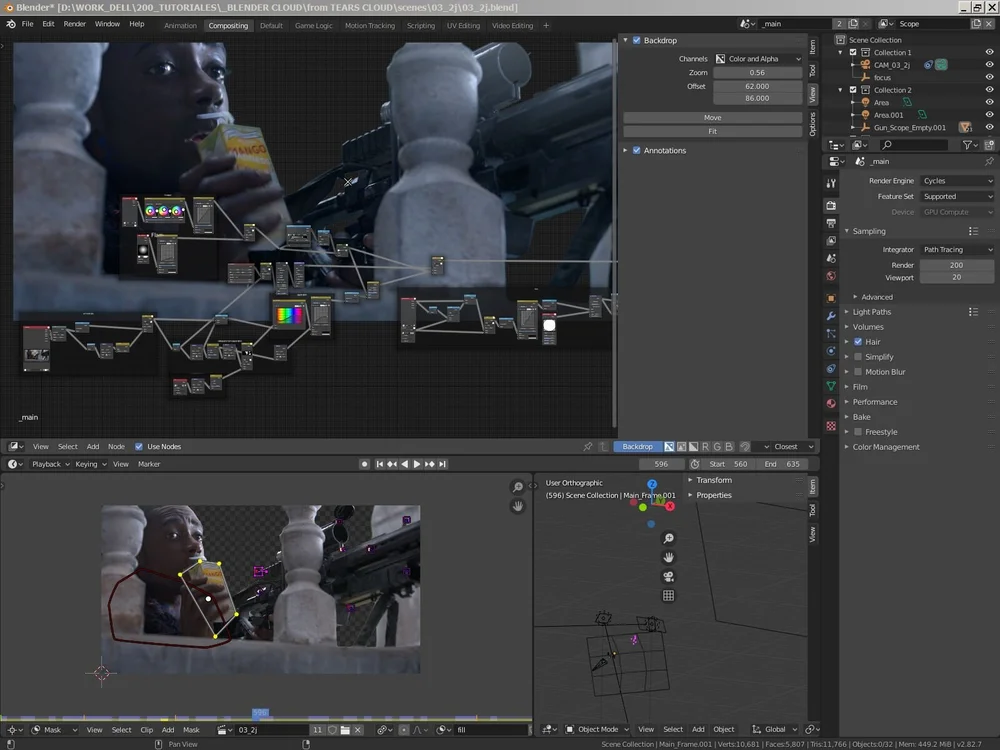Image resolution: width=1000 pixels, height=750 pixels.
Task: Open the Channels dropdown Color and Alpha
Action: pyautogui.click(x=758, y=59)
